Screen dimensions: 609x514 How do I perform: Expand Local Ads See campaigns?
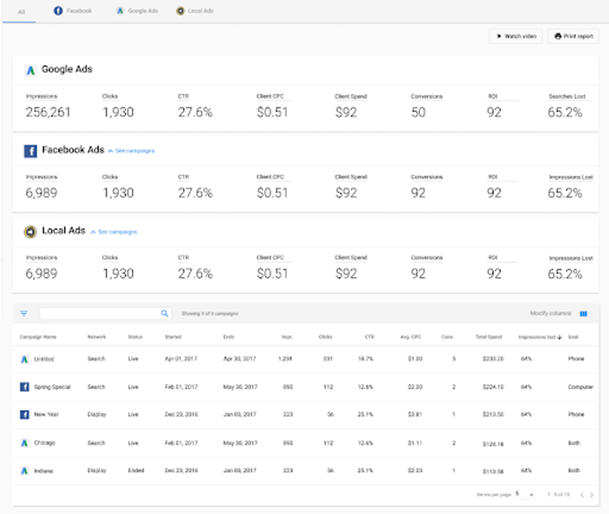pyautogui.click(x=114, y=231)
